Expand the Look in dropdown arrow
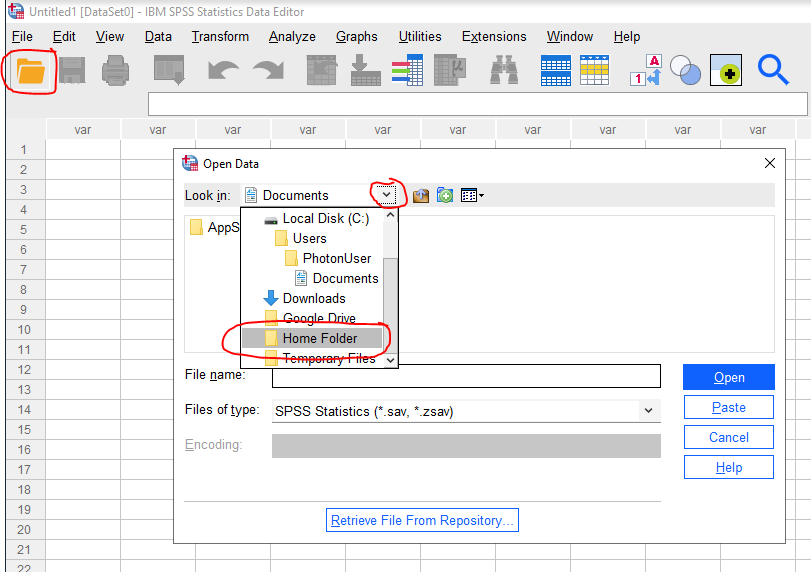Viewport: 811px width, 572px height. point(387,195)
